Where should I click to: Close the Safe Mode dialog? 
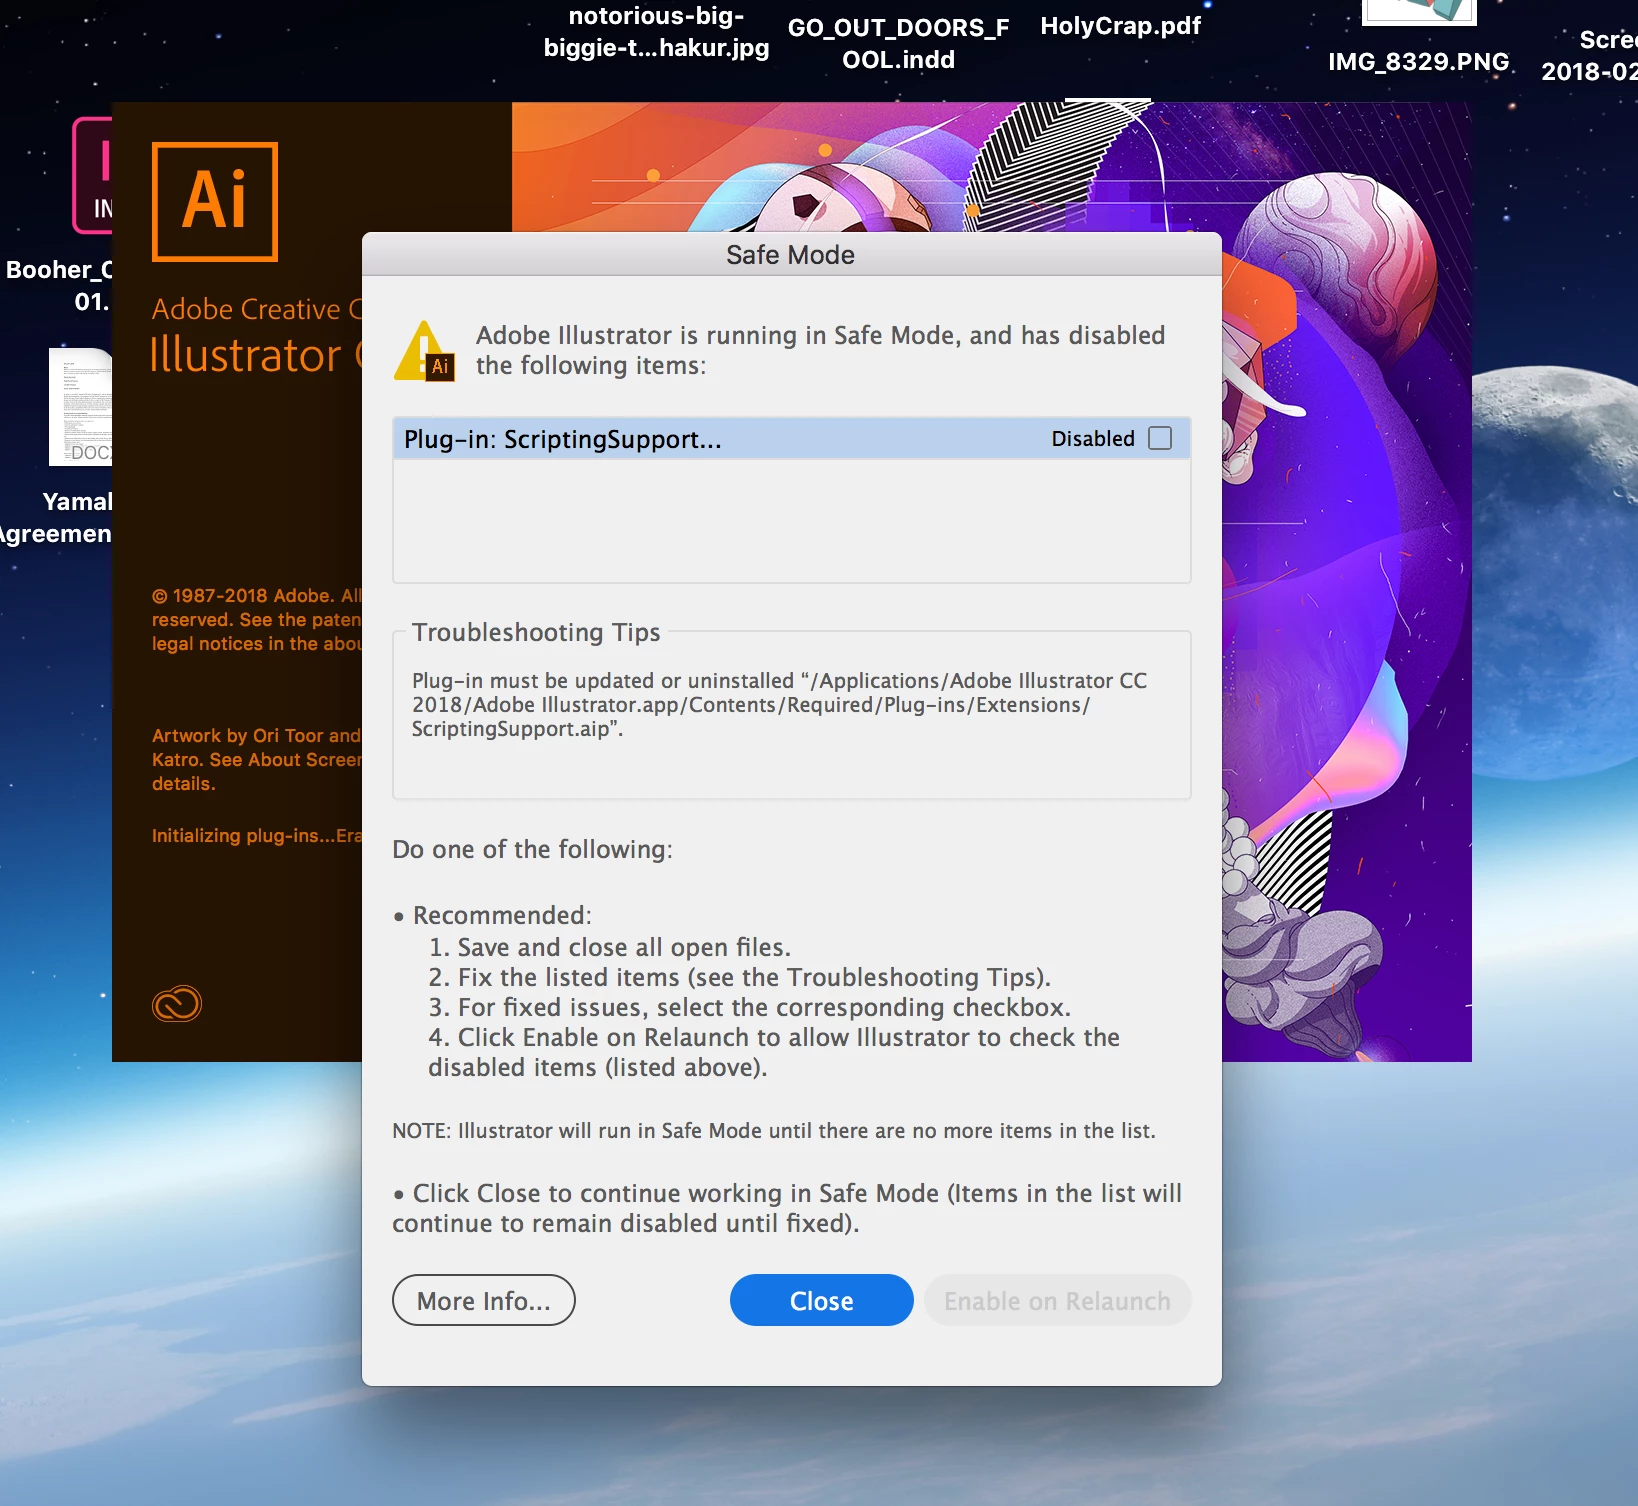click(822, 1300)
